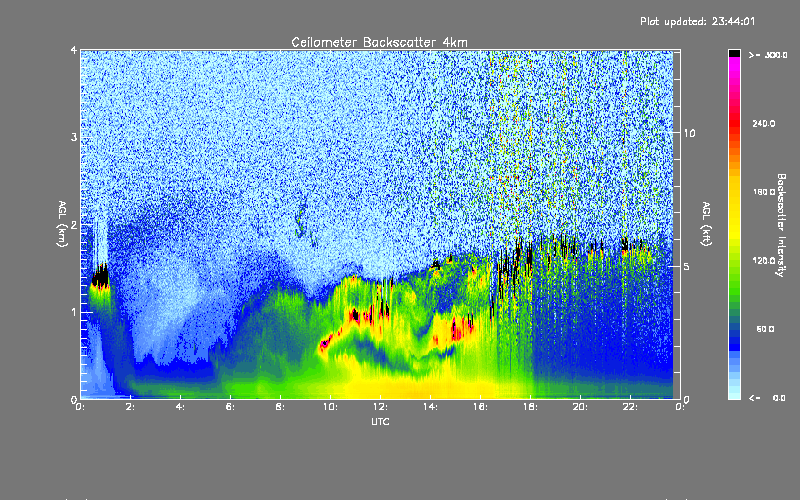Viewport: 800px width, 500px height.
Task: Click the '240.0' colorbar label
Action: click(x=764, y=123)
